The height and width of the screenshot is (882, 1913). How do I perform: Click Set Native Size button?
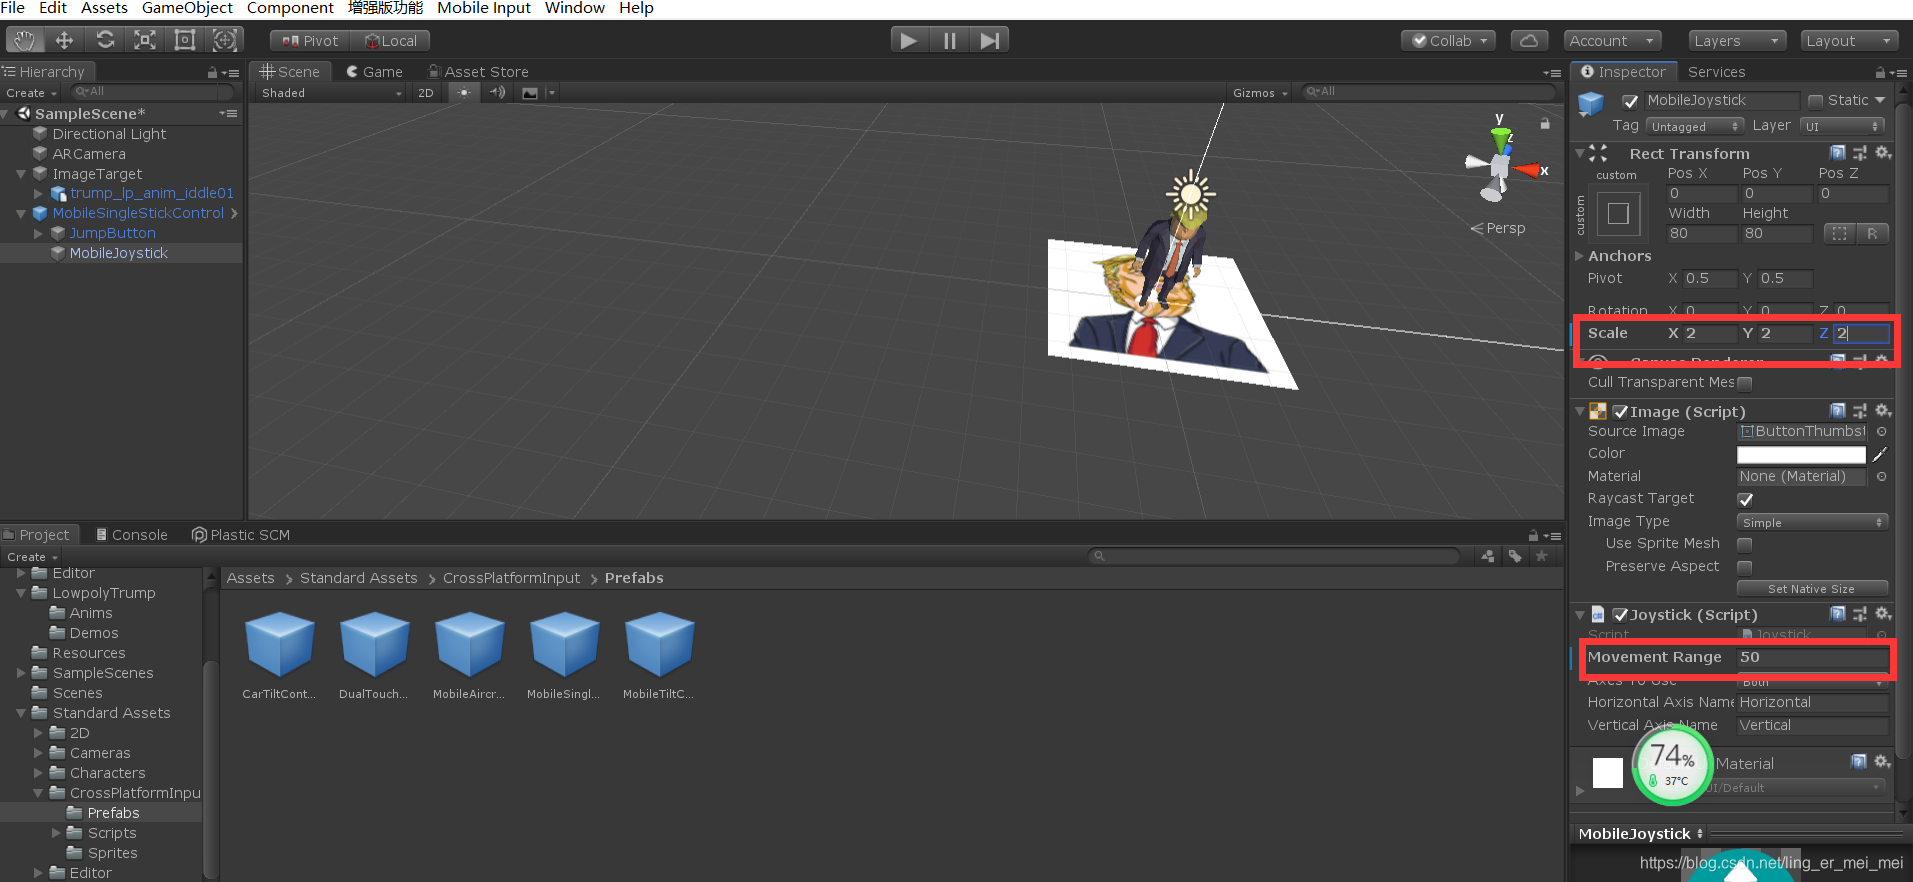pos(1812,589)
